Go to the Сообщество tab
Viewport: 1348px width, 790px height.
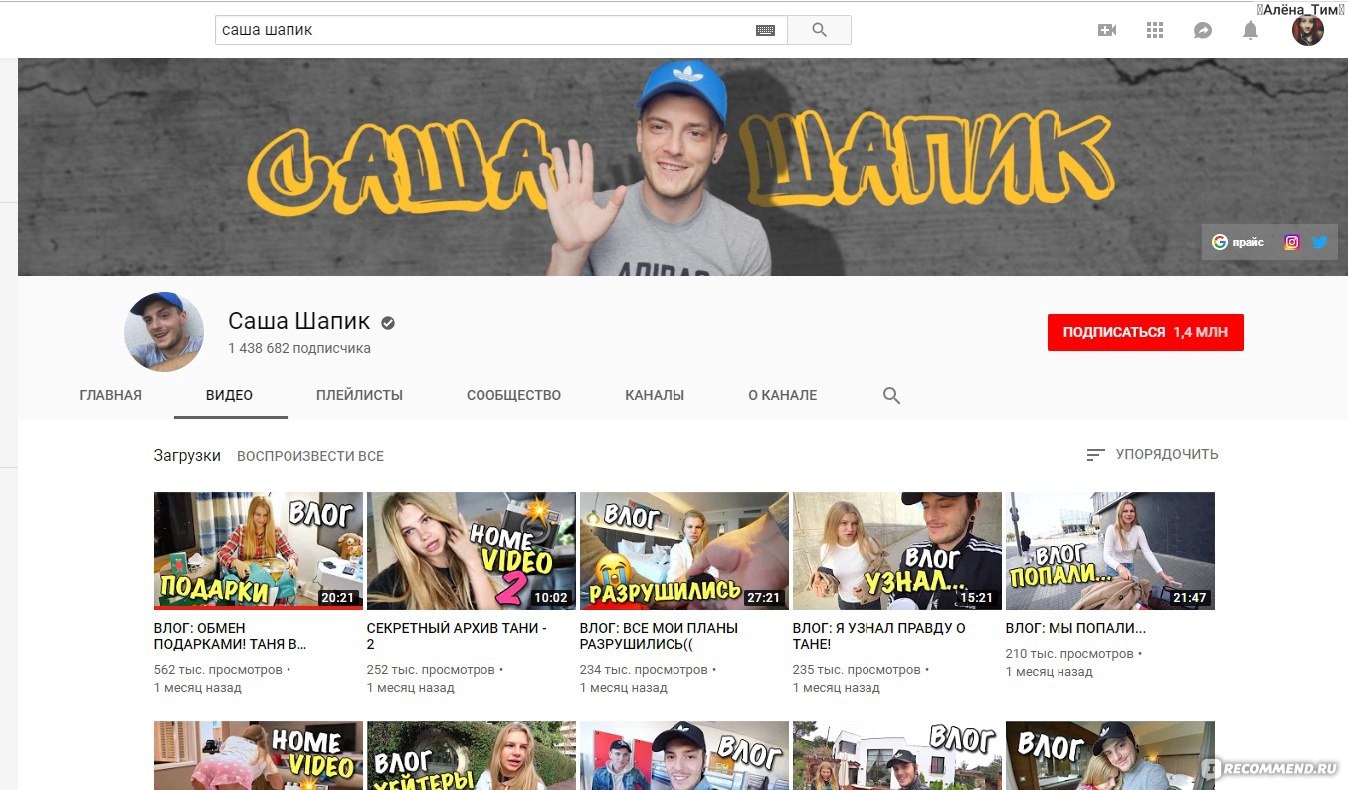[x=514, y=395]
